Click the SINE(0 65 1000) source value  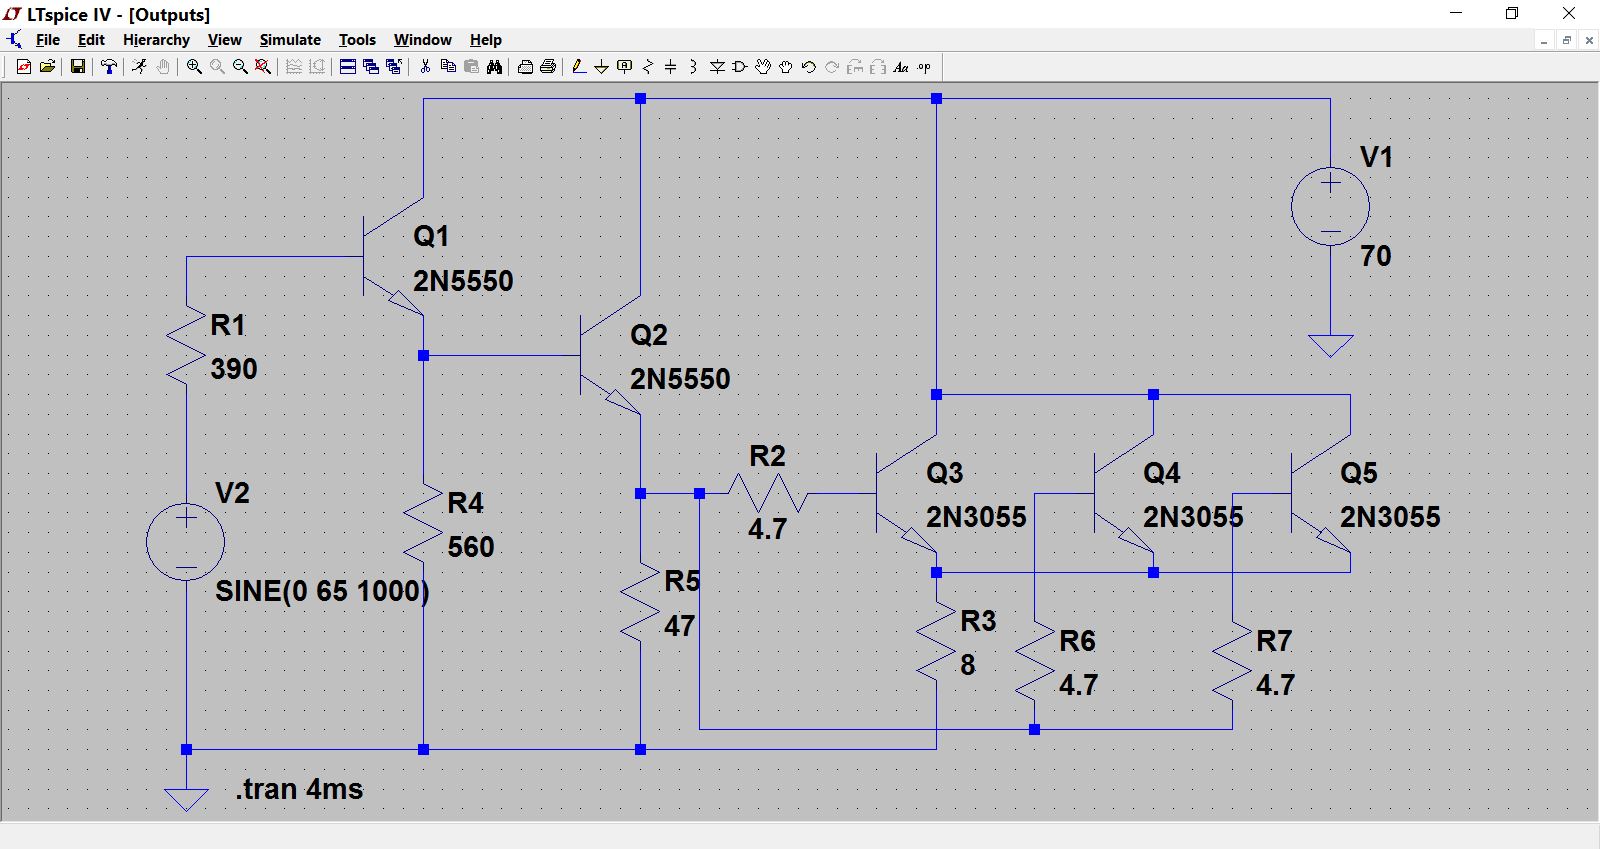coord(322,591)
